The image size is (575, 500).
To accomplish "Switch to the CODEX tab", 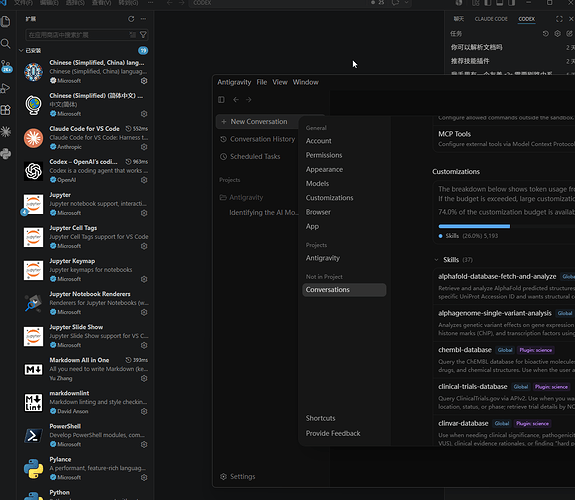I will [527, 19].
